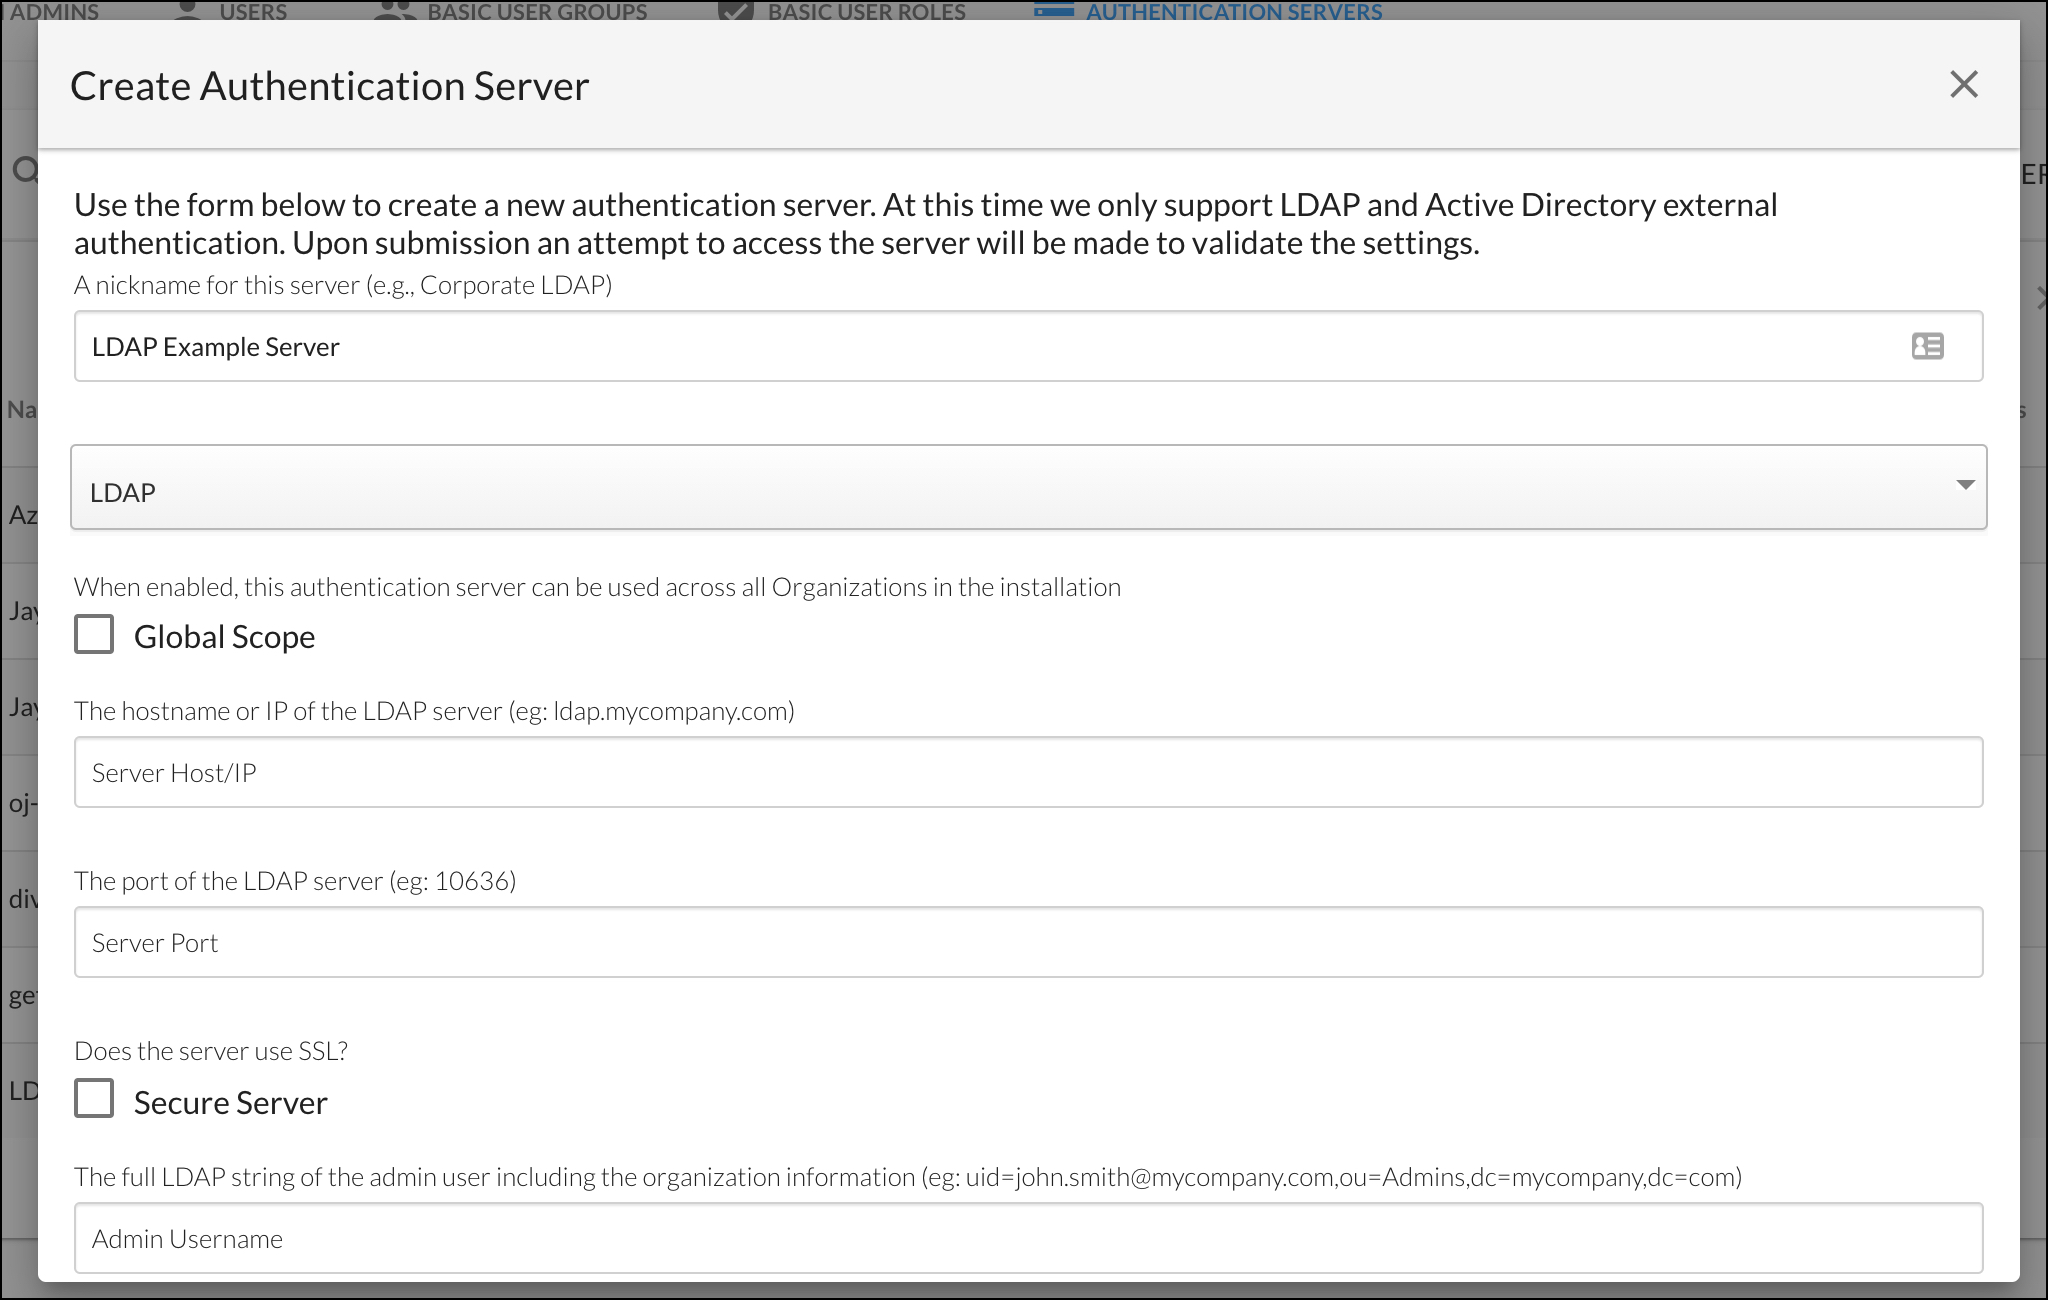Click the search magnifier icon behind the dialog
This screenshot has width=2048, height=1300.
(x=24, y=170)
